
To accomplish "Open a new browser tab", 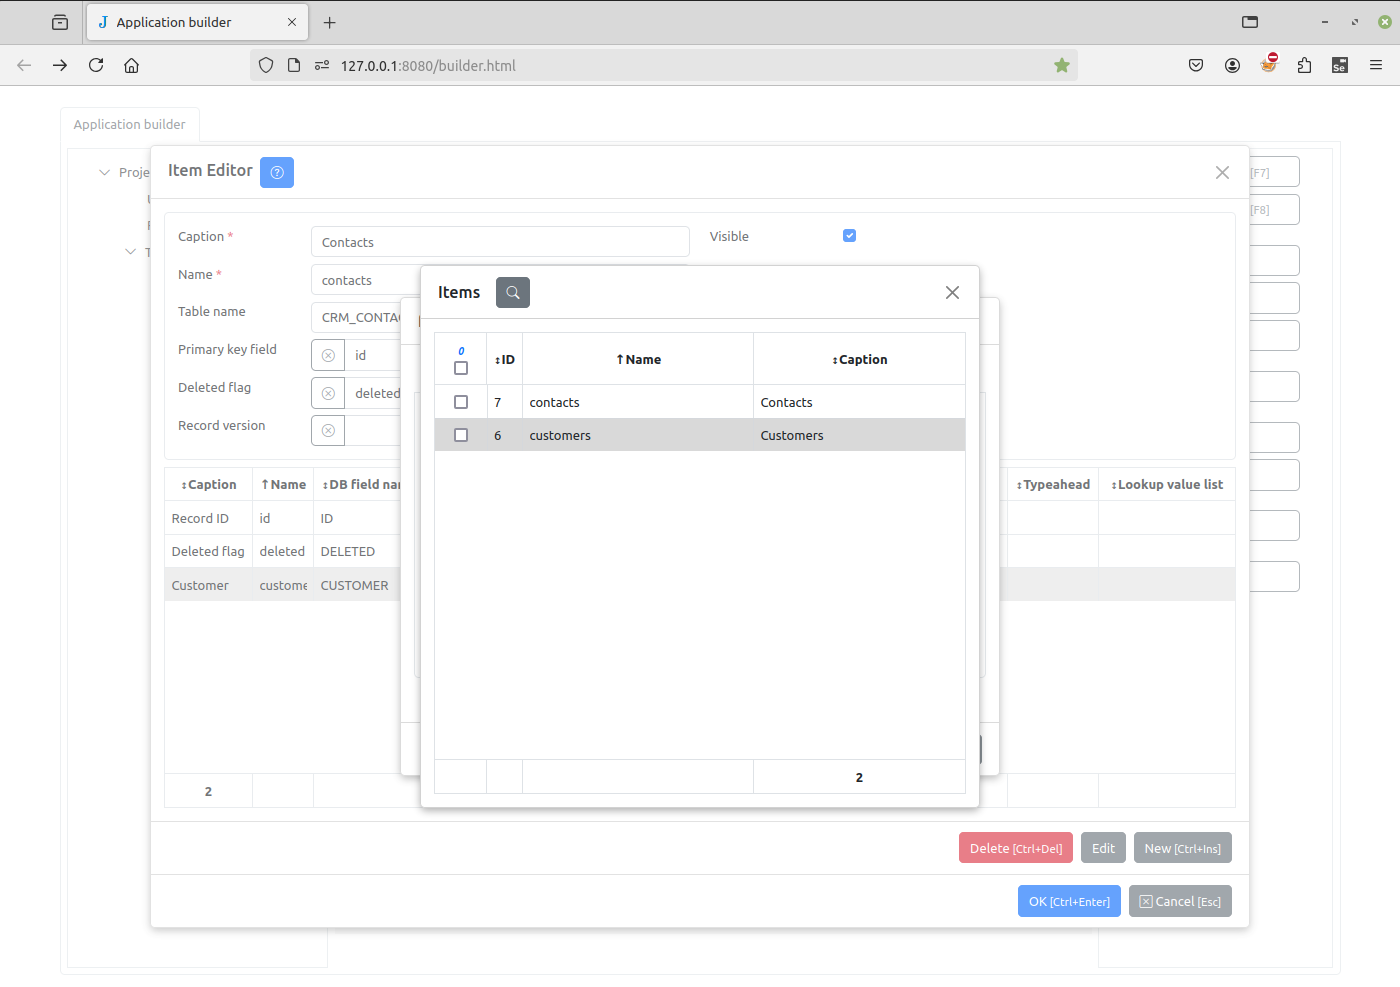I will (x=330, y=22).
